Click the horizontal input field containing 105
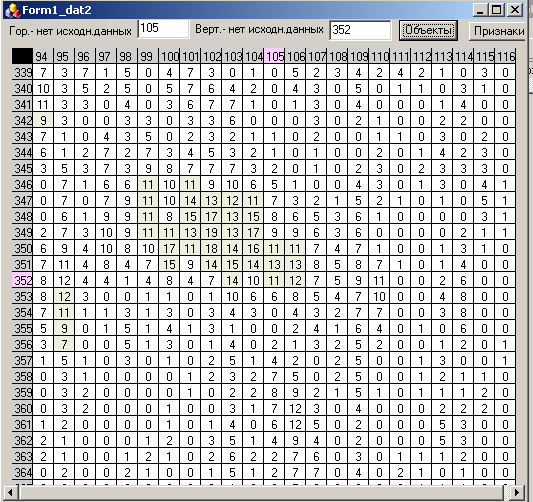Viewport: 533px width, 502px height. coord(164,29)
